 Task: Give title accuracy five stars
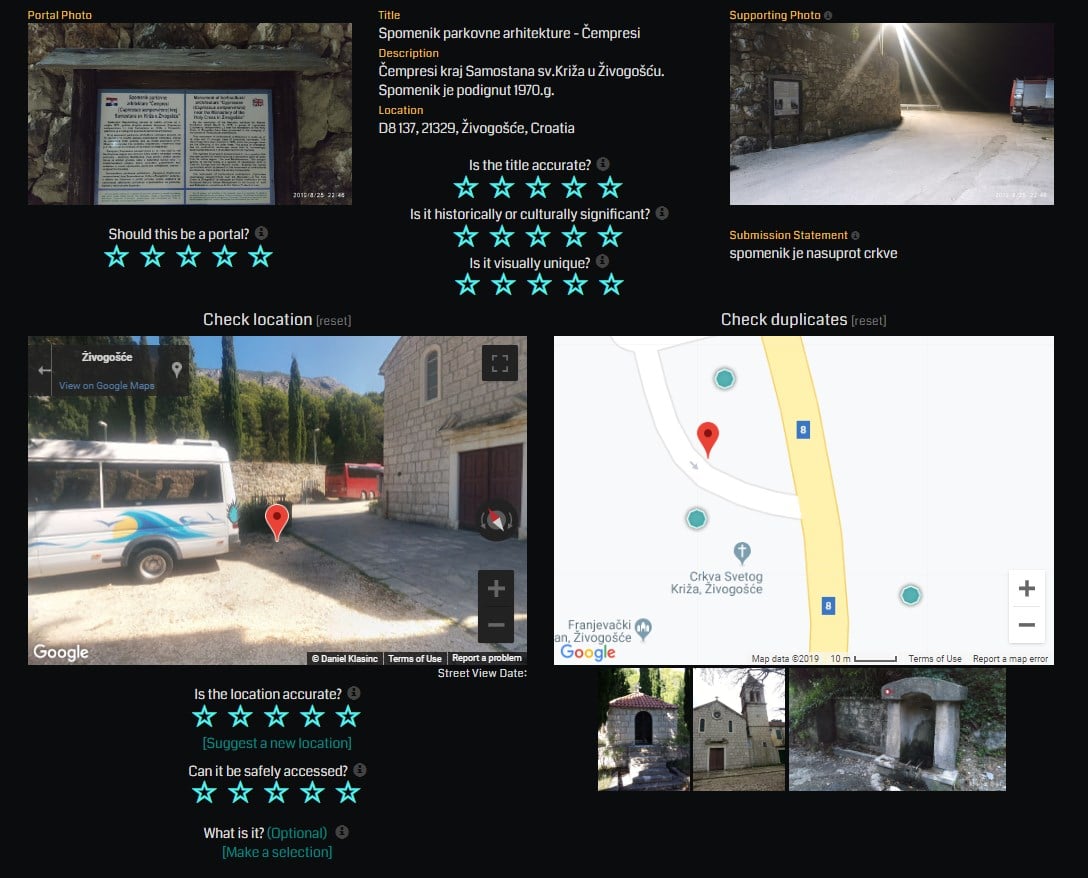[610, 187]
